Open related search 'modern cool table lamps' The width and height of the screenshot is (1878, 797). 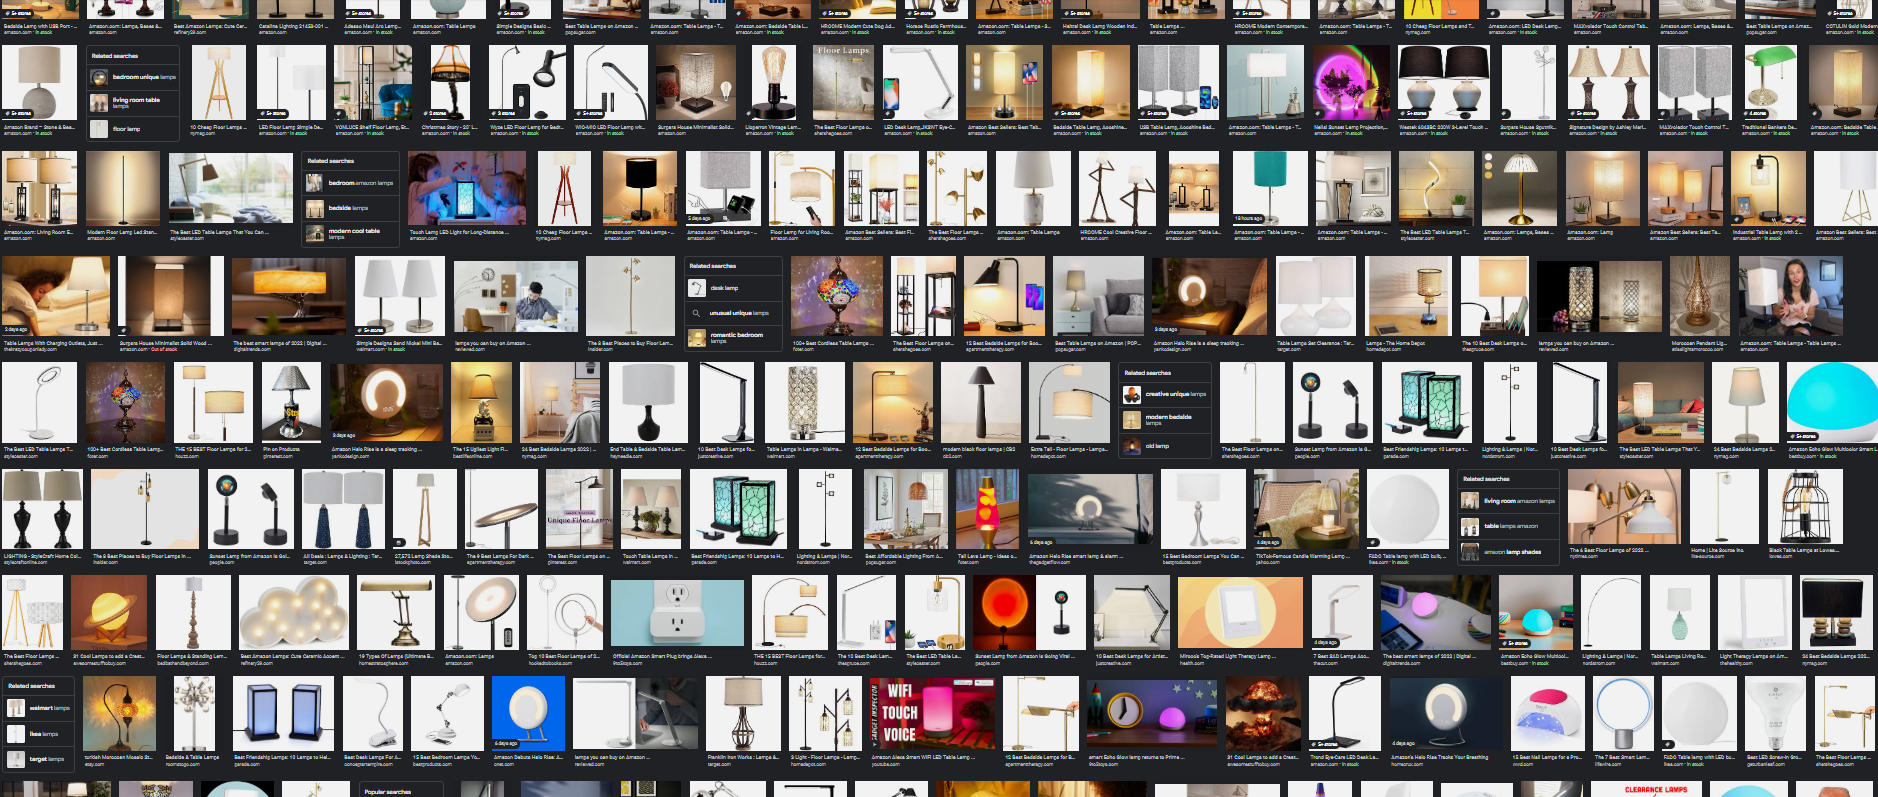click(351, 234)
